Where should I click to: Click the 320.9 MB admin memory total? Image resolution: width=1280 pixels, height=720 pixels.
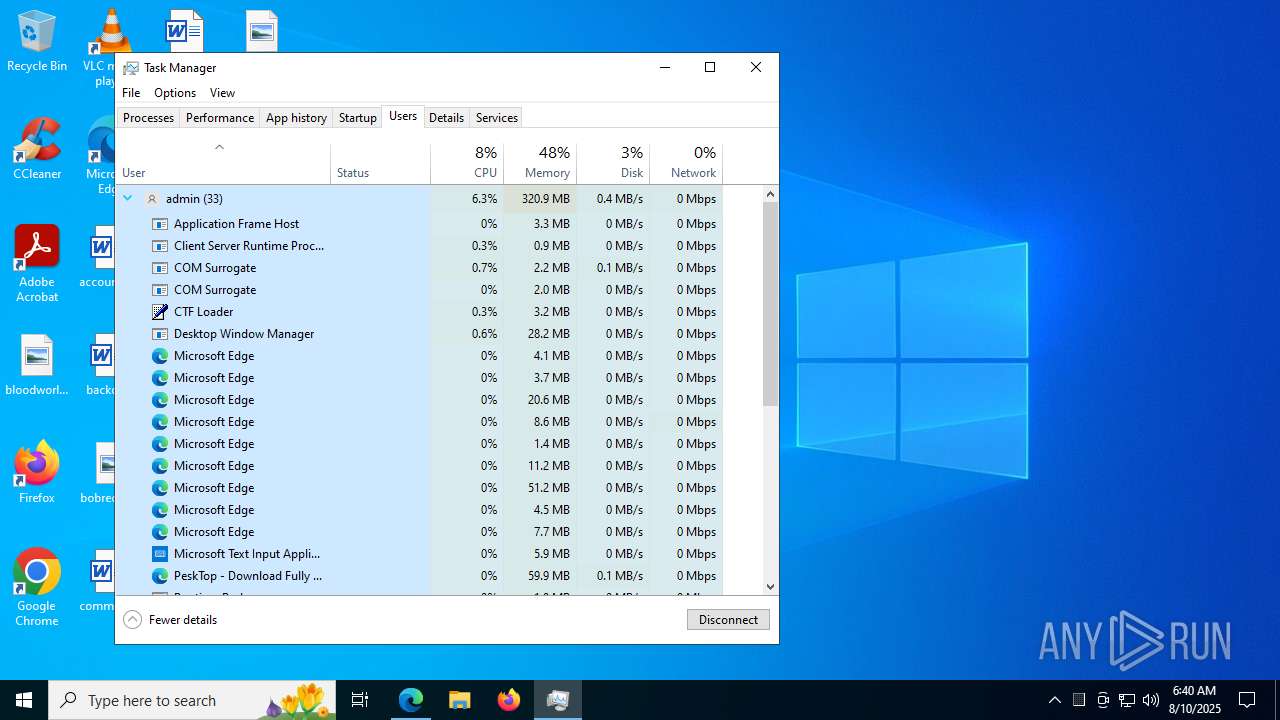point(545,199)
